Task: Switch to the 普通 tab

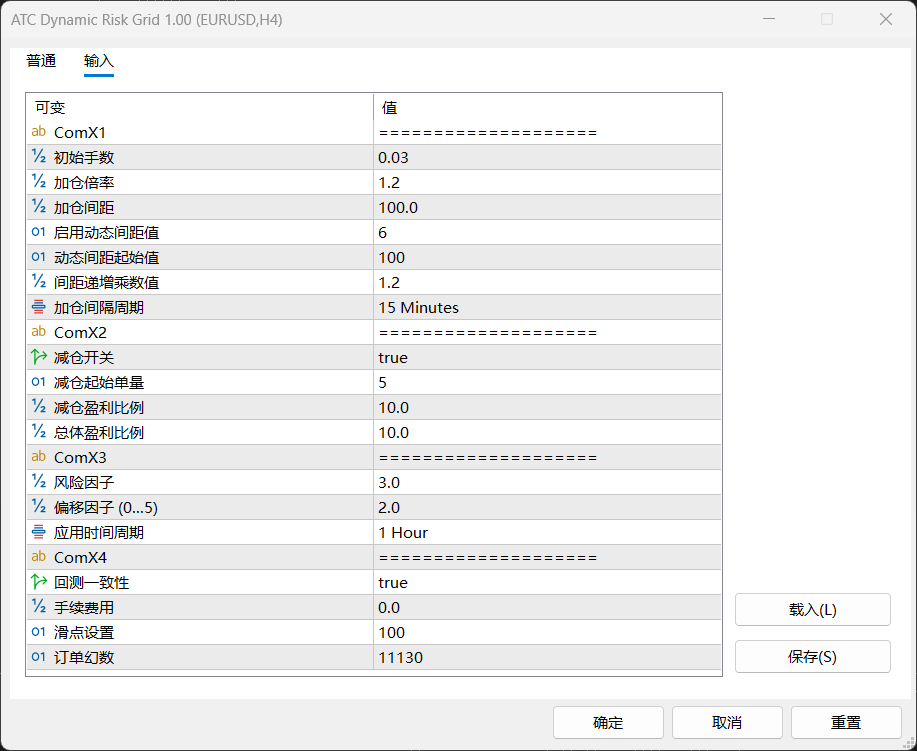Action: (42, 61)
